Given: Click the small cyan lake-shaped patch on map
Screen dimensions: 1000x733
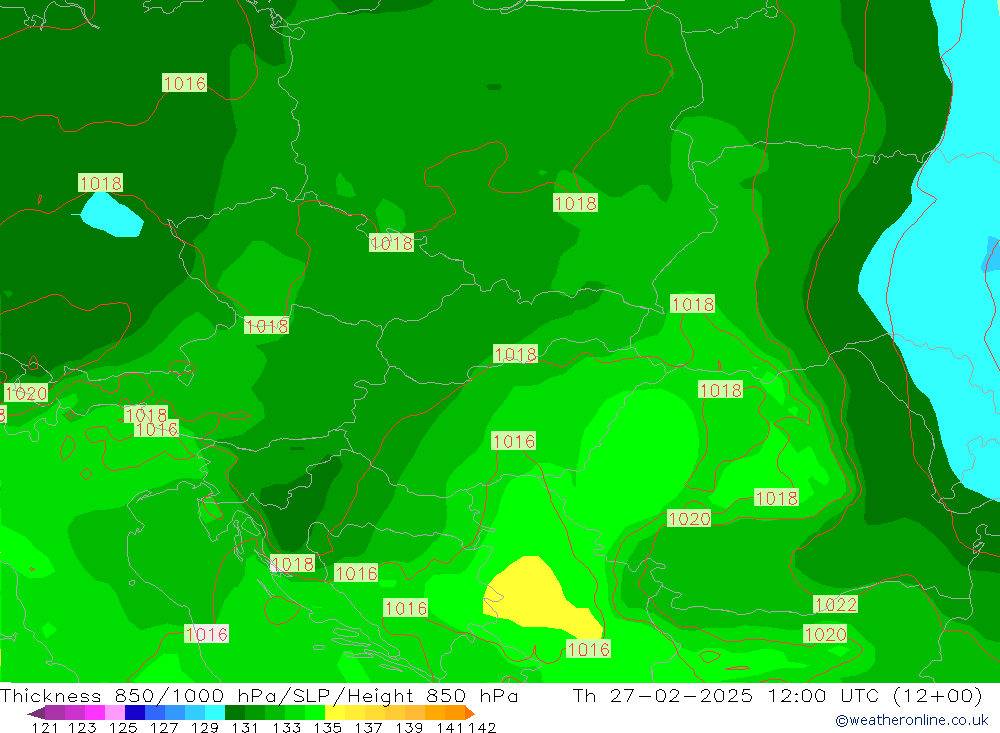Looking at the screenshot, I should [112, 215].
